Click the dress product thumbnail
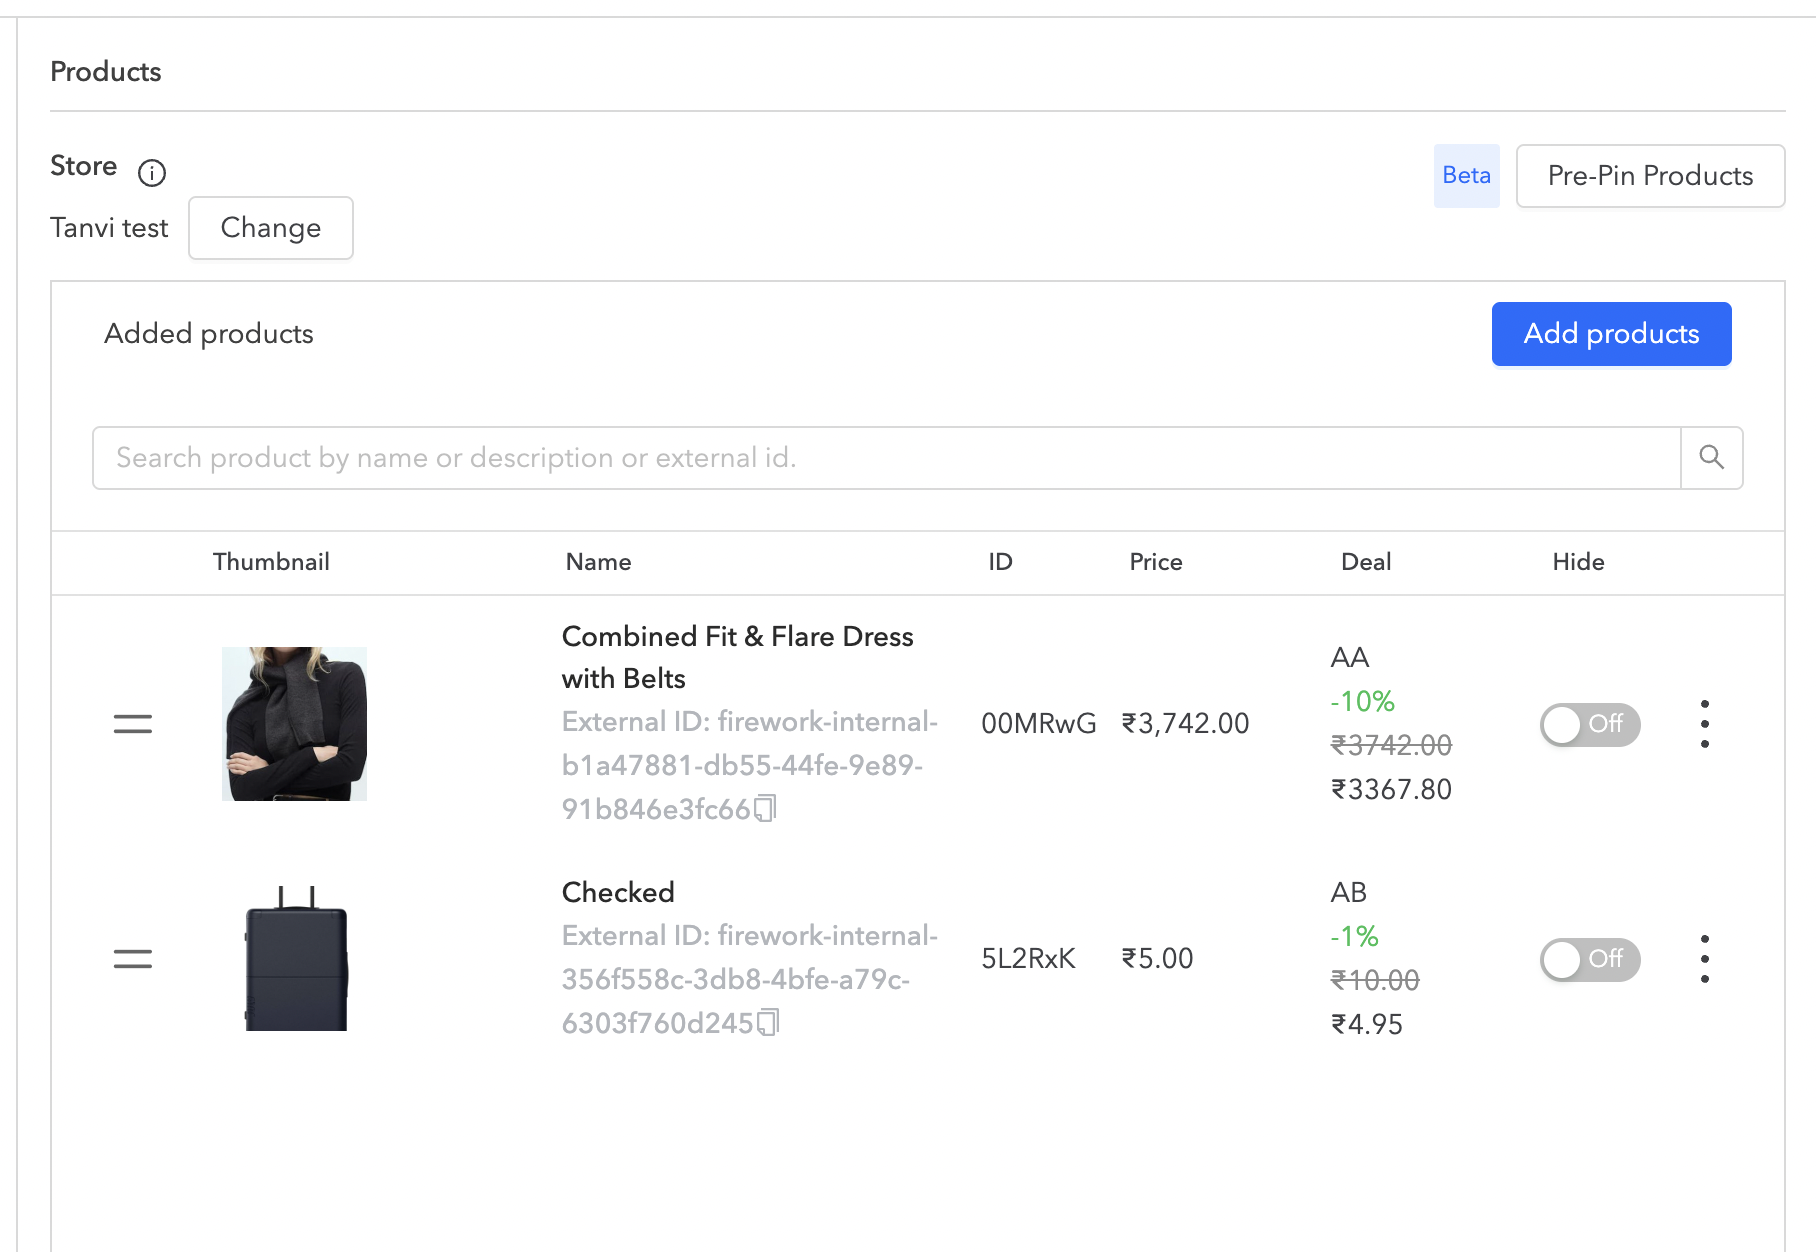The image size is (1816, 1252). point(294,724)
